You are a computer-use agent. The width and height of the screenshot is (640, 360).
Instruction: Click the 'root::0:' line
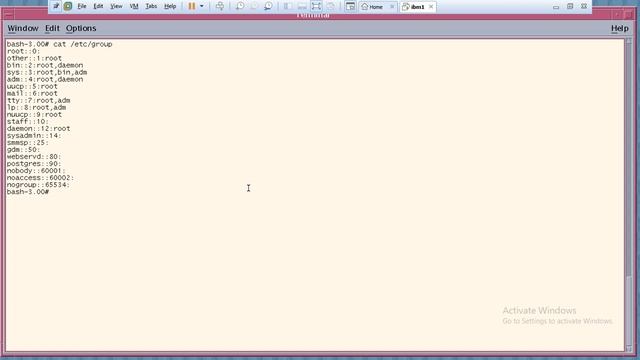[x=23, y=51]
